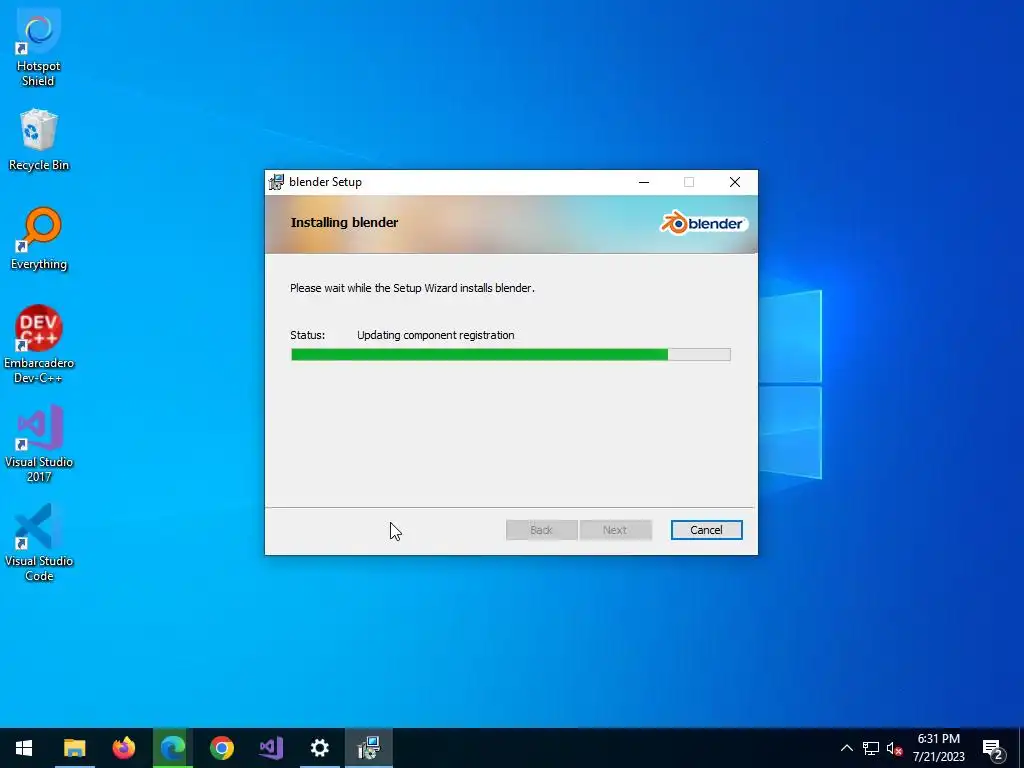Viewport: 1024px width, 768px height.
Task: Click the network icon in system tray
Action: (x=871, y=748)
